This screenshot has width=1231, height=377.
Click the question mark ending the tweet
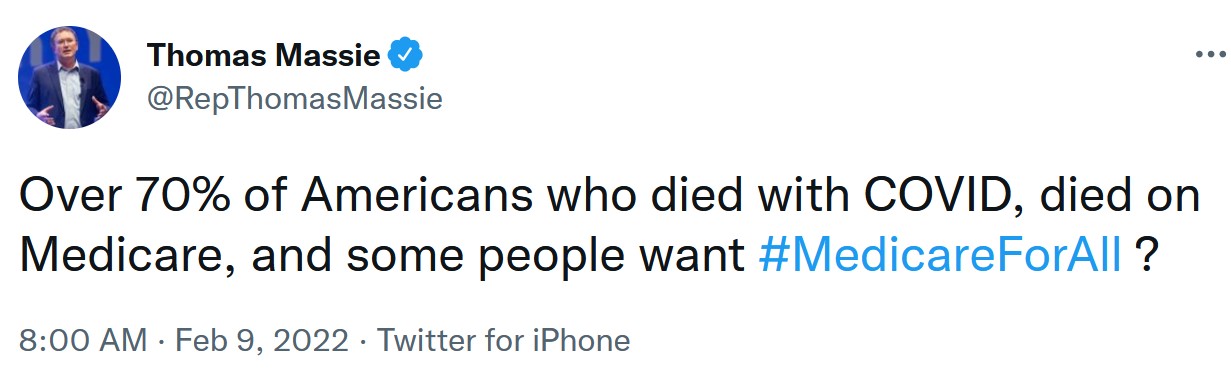coord(1148,256)
